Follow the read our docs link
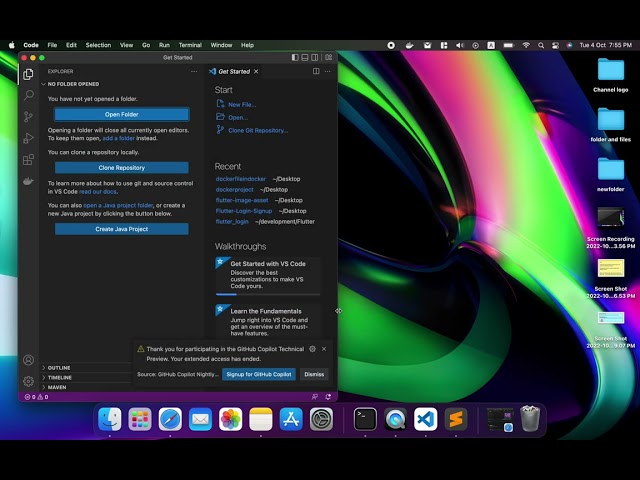The width and height of the screenshot is (640, 480). coord(98,191)
